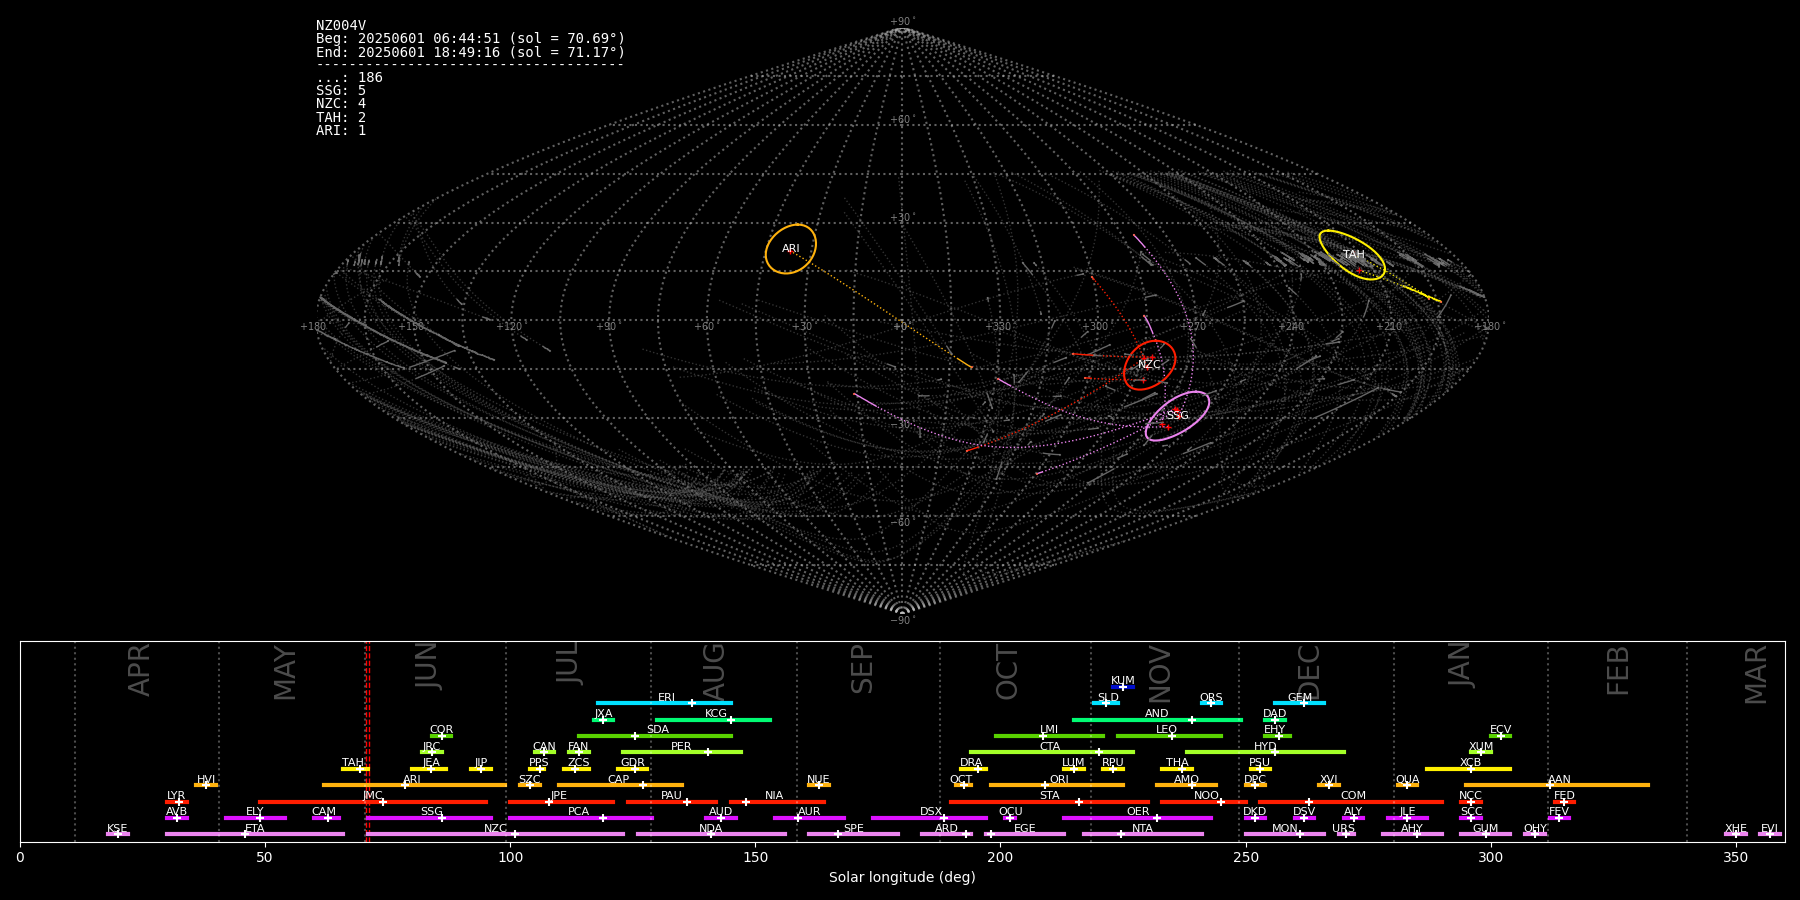Screen dimensions: 1800x900
Task: Click the XHE shower label in the timeline
Action: [x=1735, y=829]
